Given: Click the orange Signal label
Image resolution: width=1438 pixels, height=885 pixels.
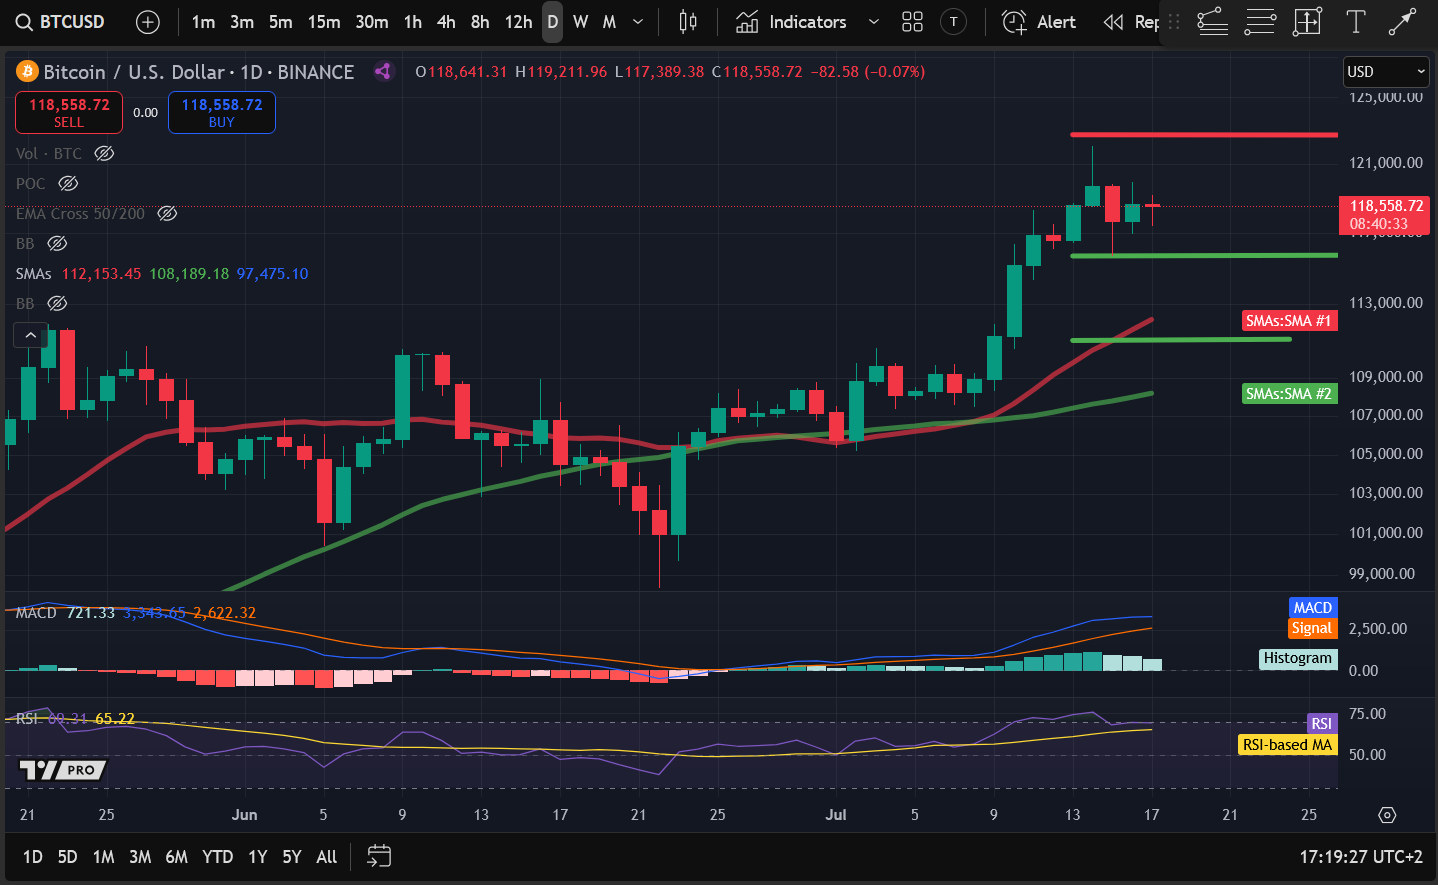Looking at the screenshot, I should pyautogui.click(x=1311, y=628).
